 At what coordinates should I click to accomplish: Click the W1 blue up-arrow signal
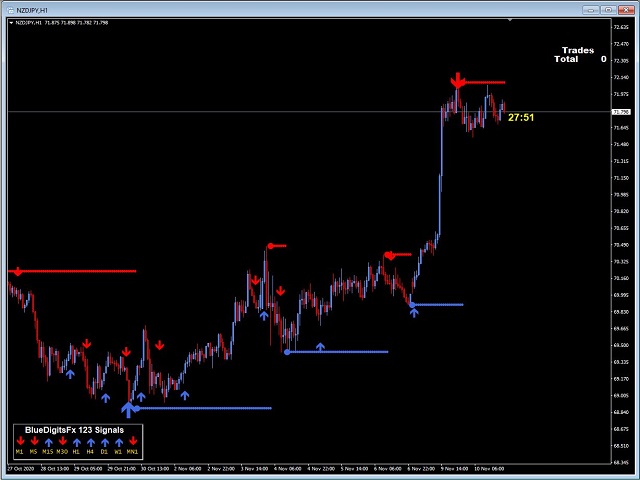(x=119, y=442)
